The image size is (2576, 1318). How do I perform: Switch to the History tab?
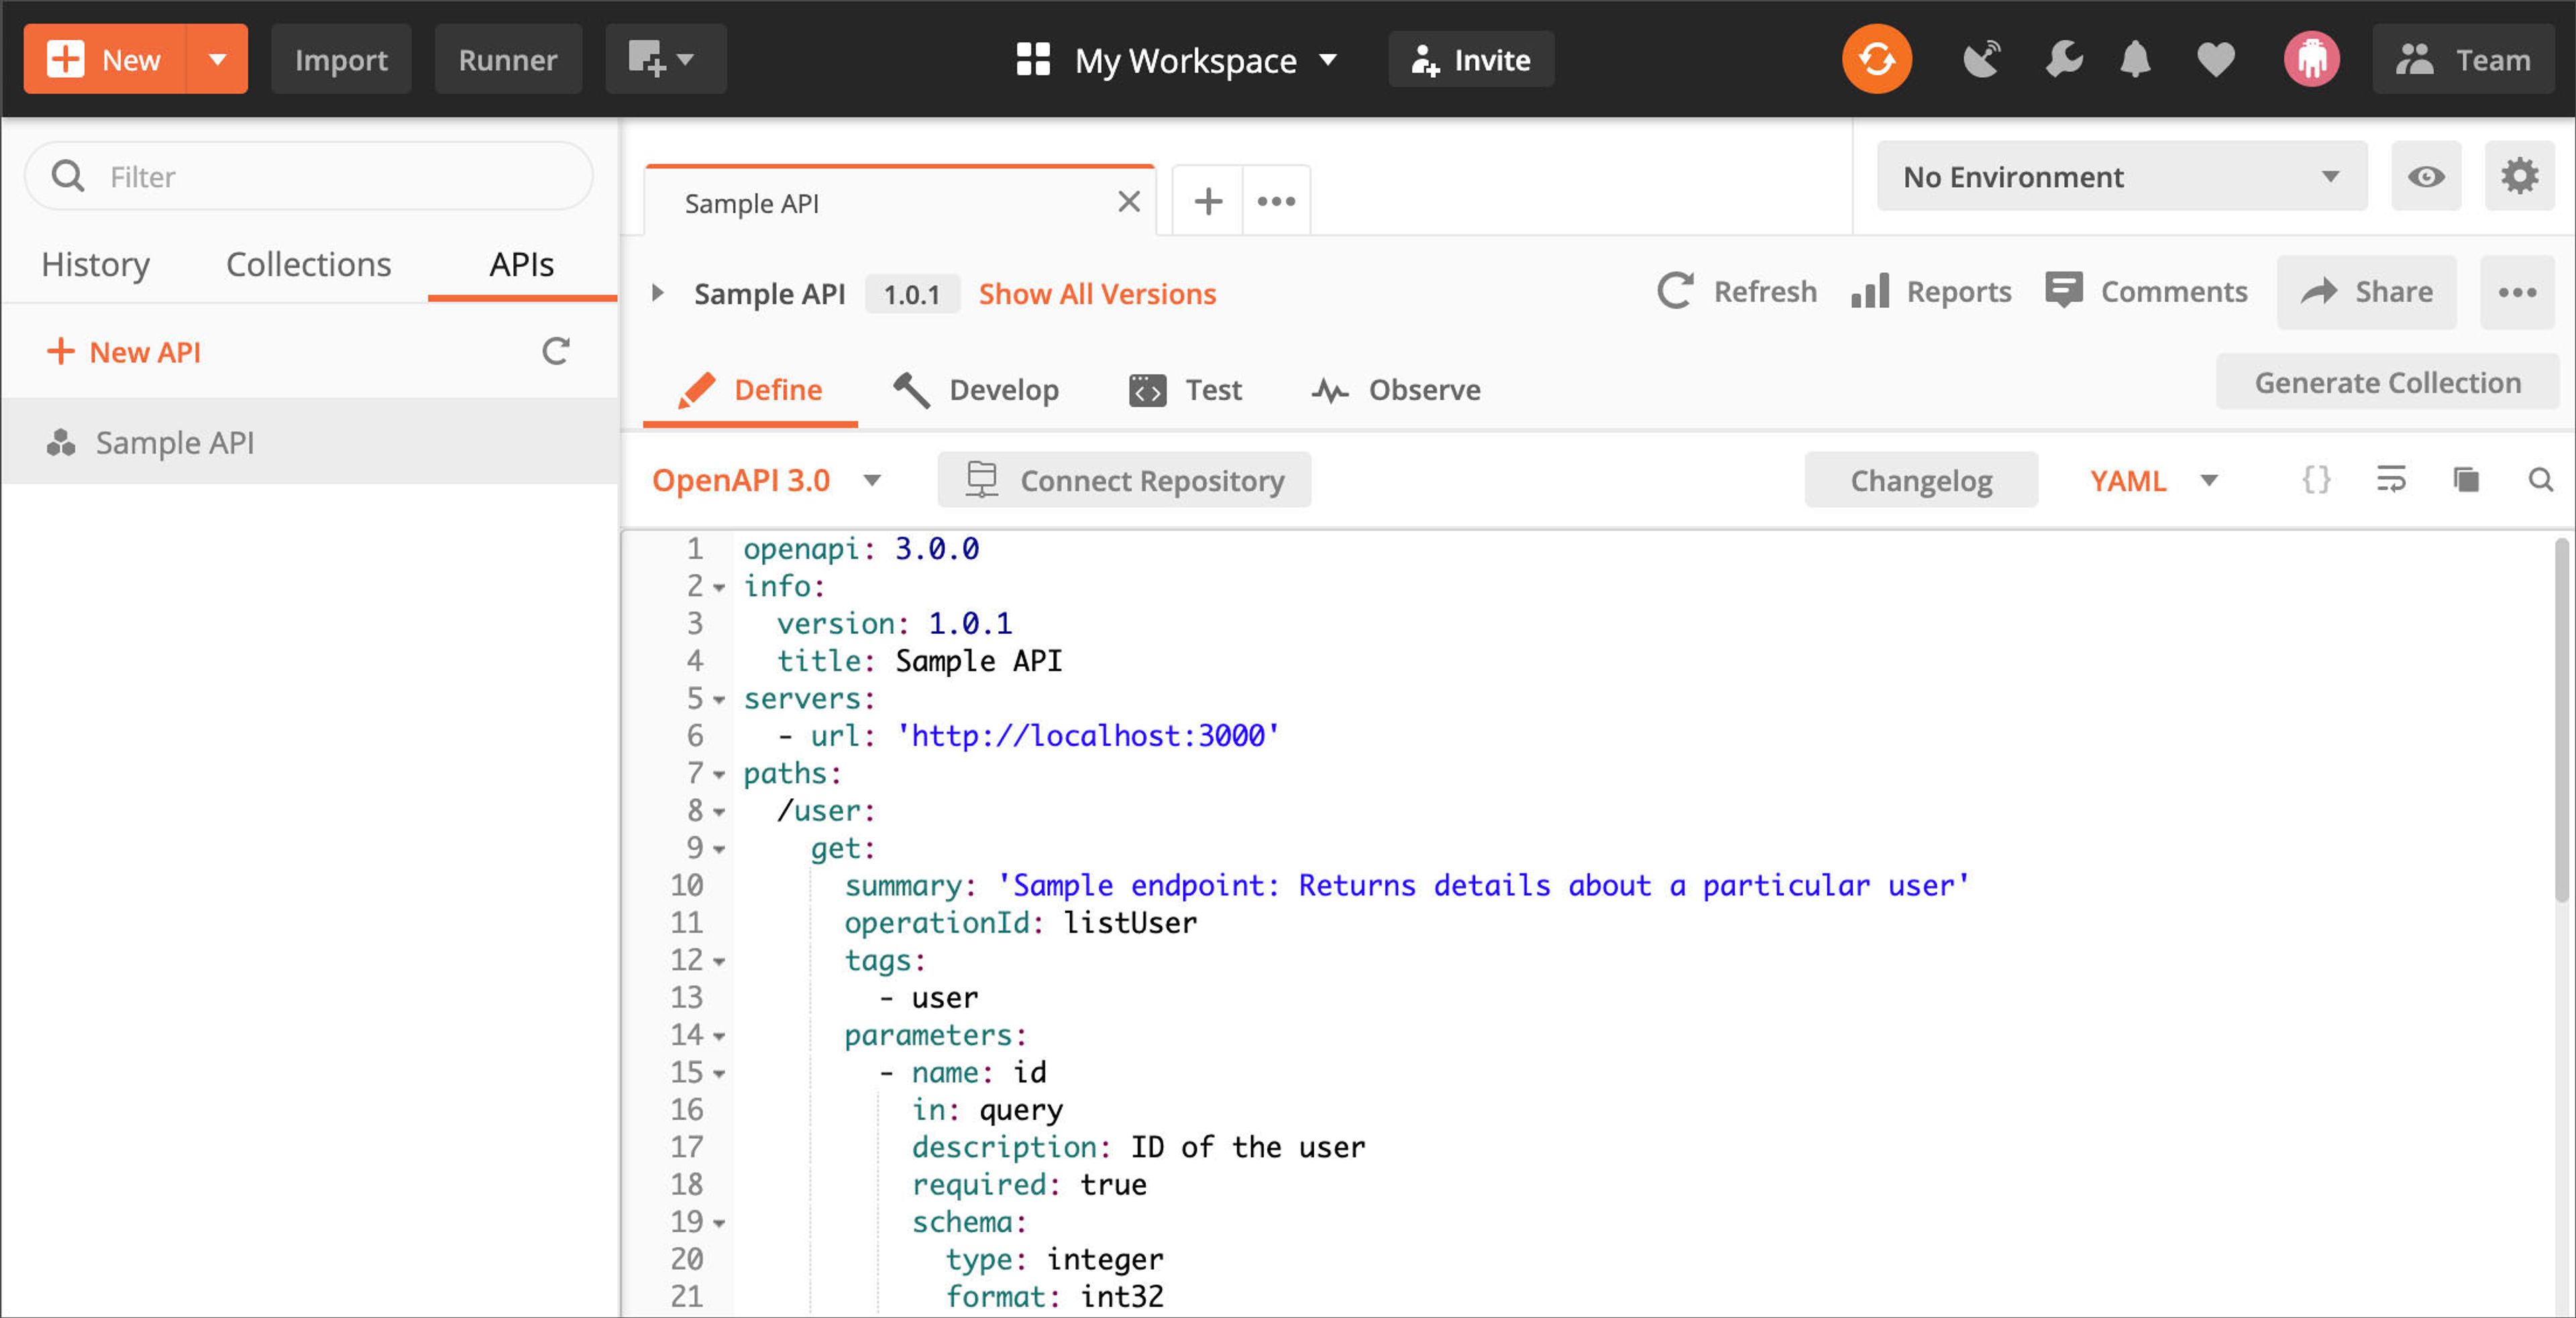click(95, 264)
